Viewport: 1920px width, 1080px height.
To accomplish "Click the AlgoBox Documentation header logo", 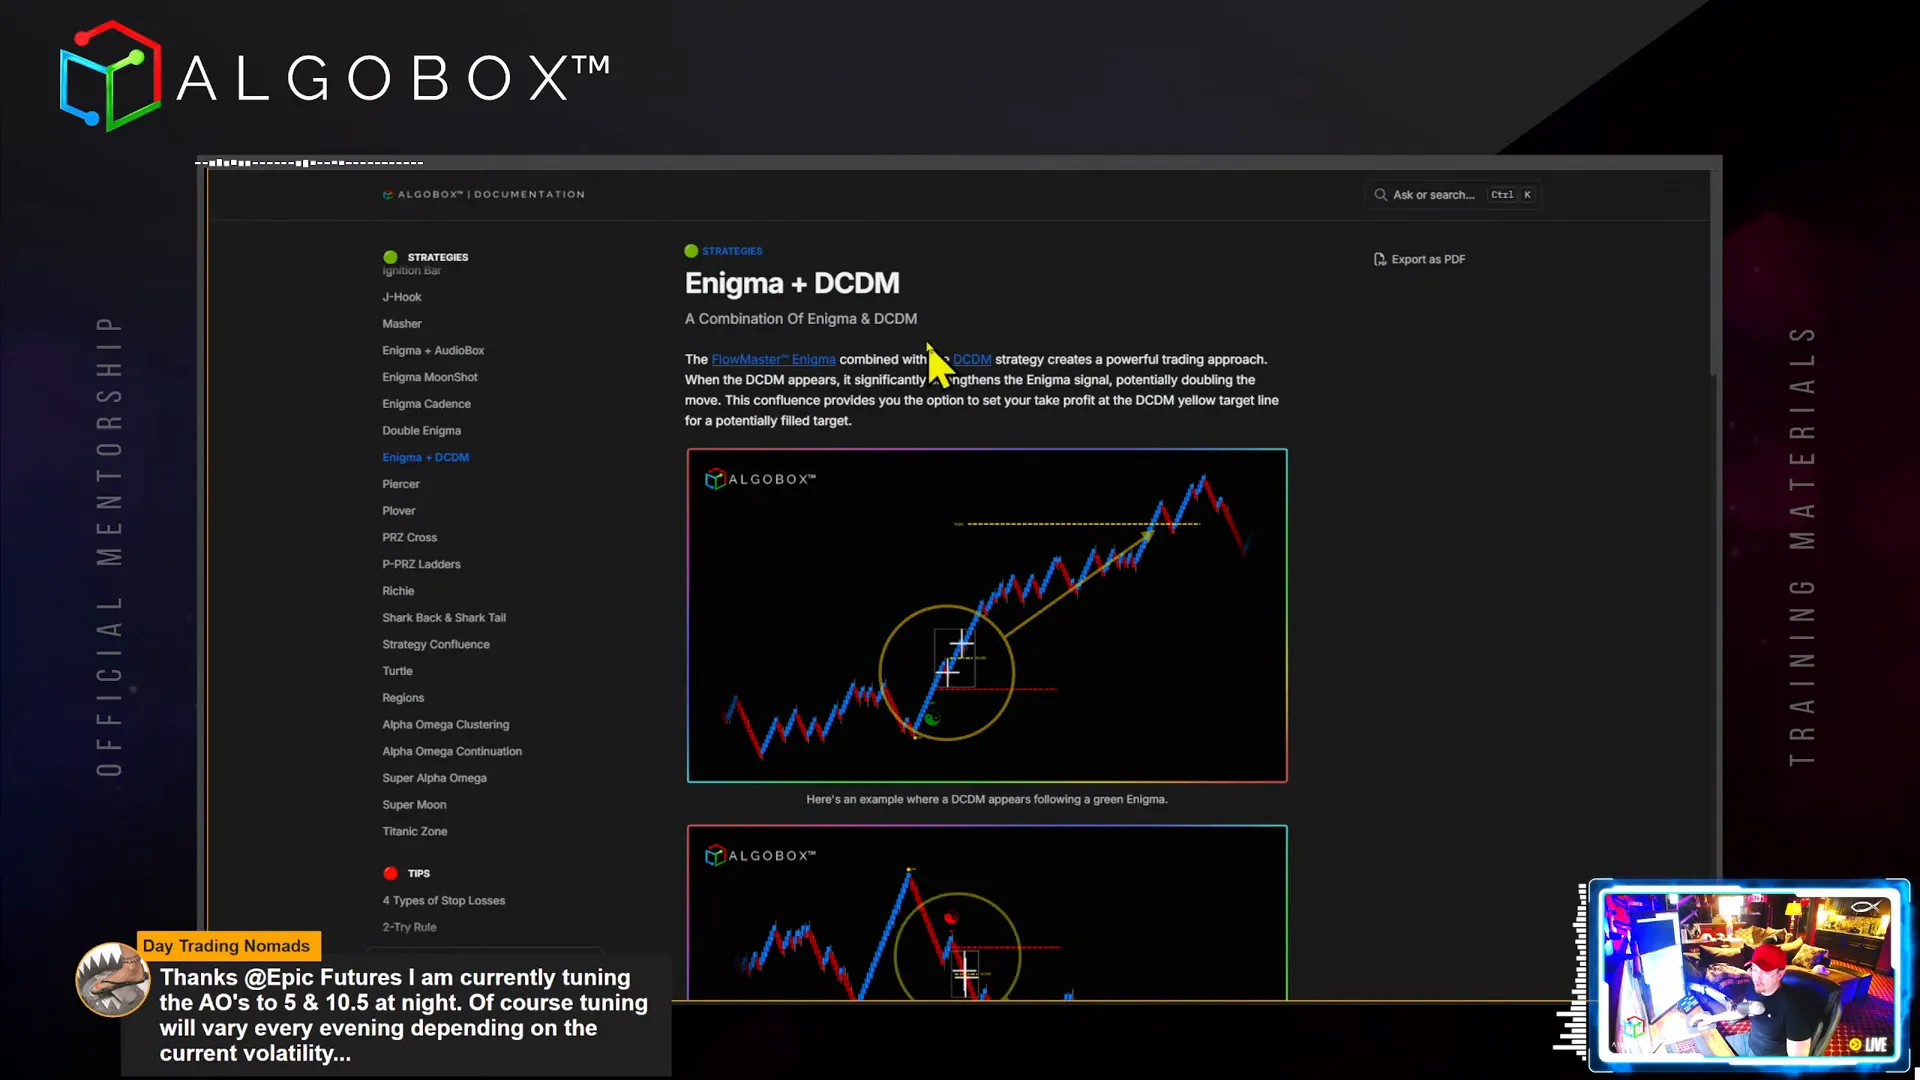I will [484, 194].
